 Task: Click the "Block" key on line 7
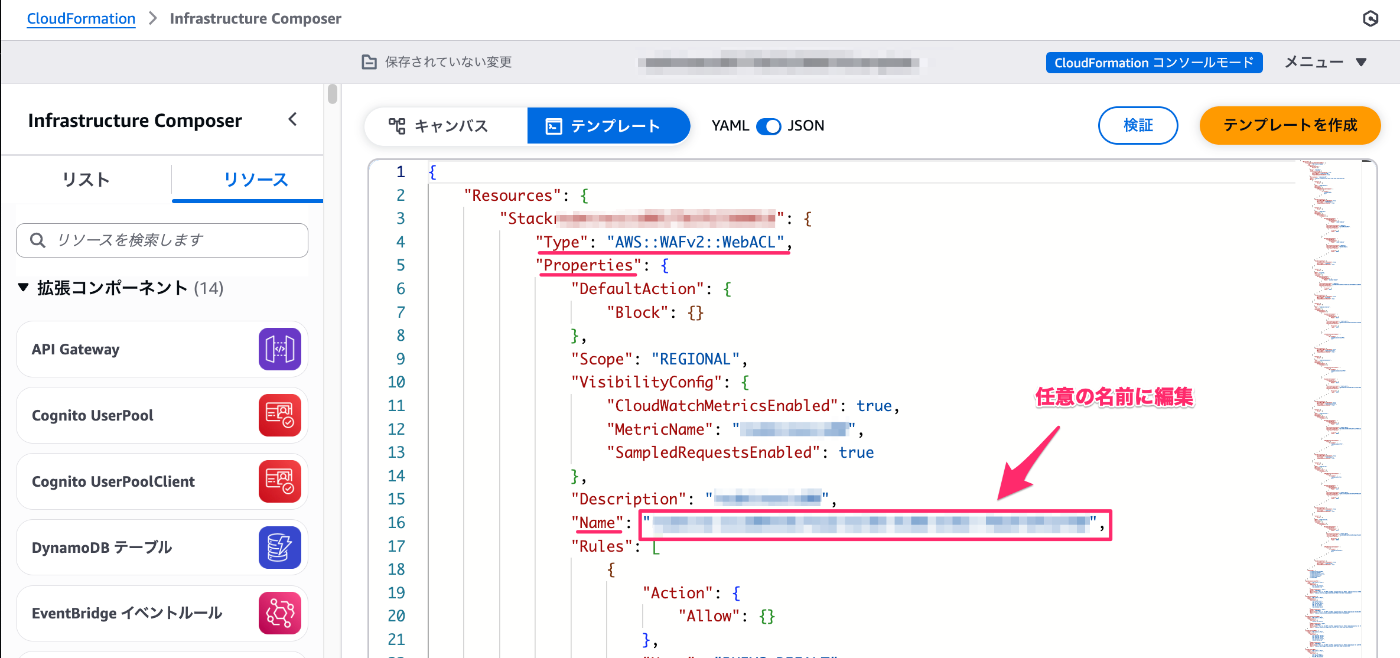coord(639,312)
